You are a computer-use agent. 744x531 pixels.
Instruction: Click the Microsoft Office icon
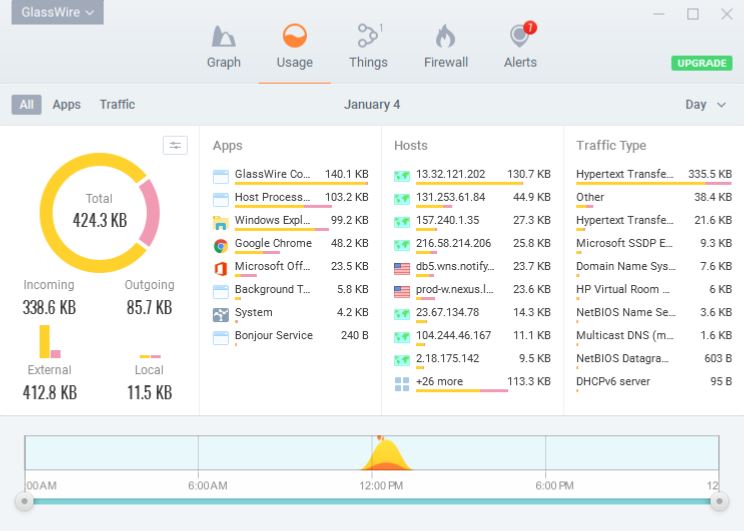pyautogui.click(x=221, y=269)
